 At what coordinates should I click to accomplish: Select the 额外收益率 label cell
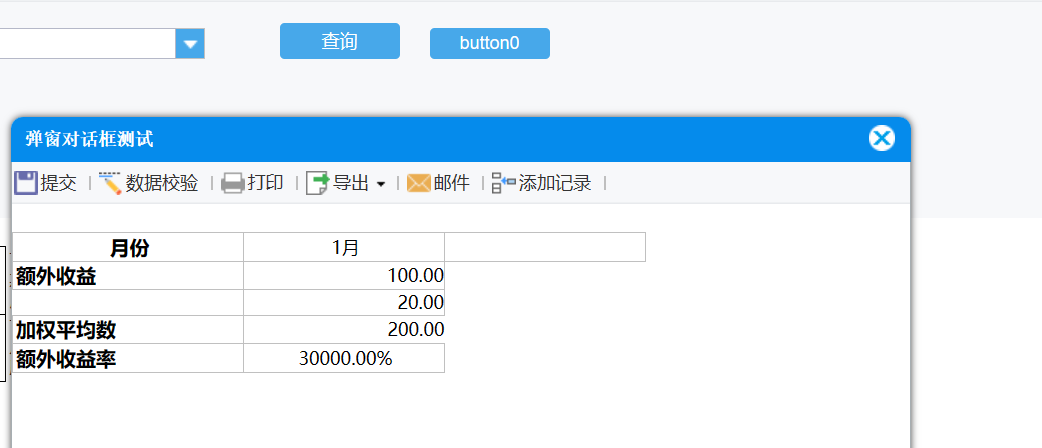(128, 358)
